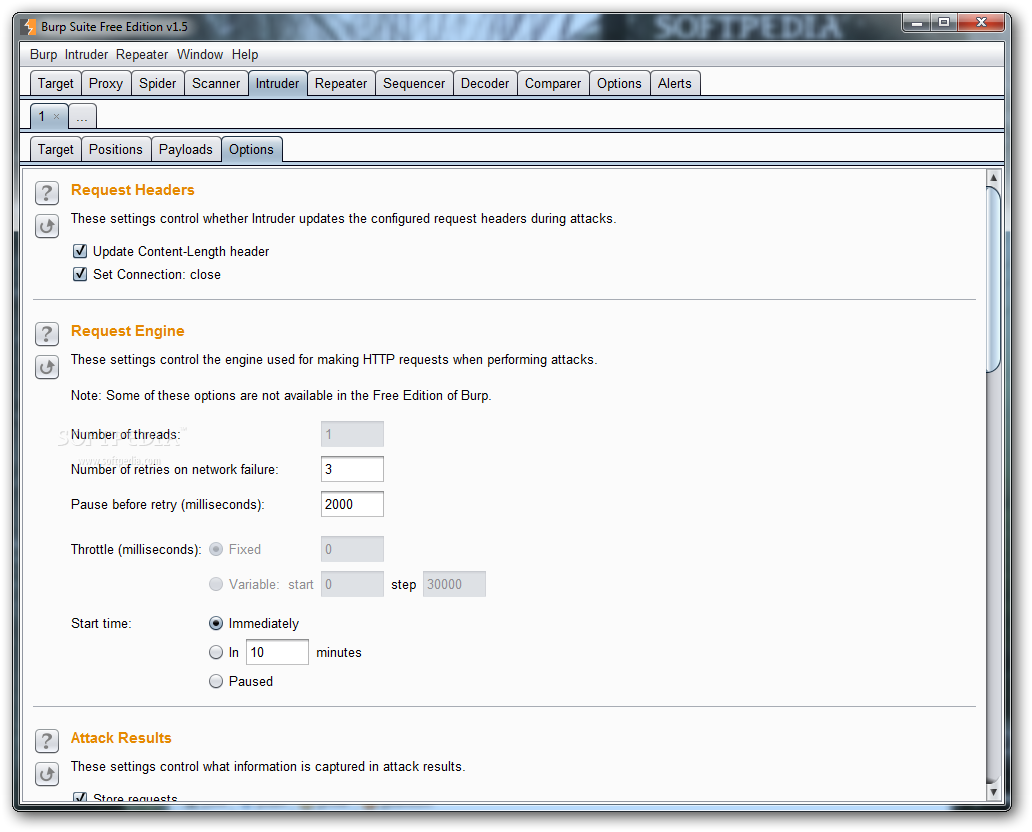1032x832 pixels.
Task: Switch to the main Repeater tab
Action: 341,84
